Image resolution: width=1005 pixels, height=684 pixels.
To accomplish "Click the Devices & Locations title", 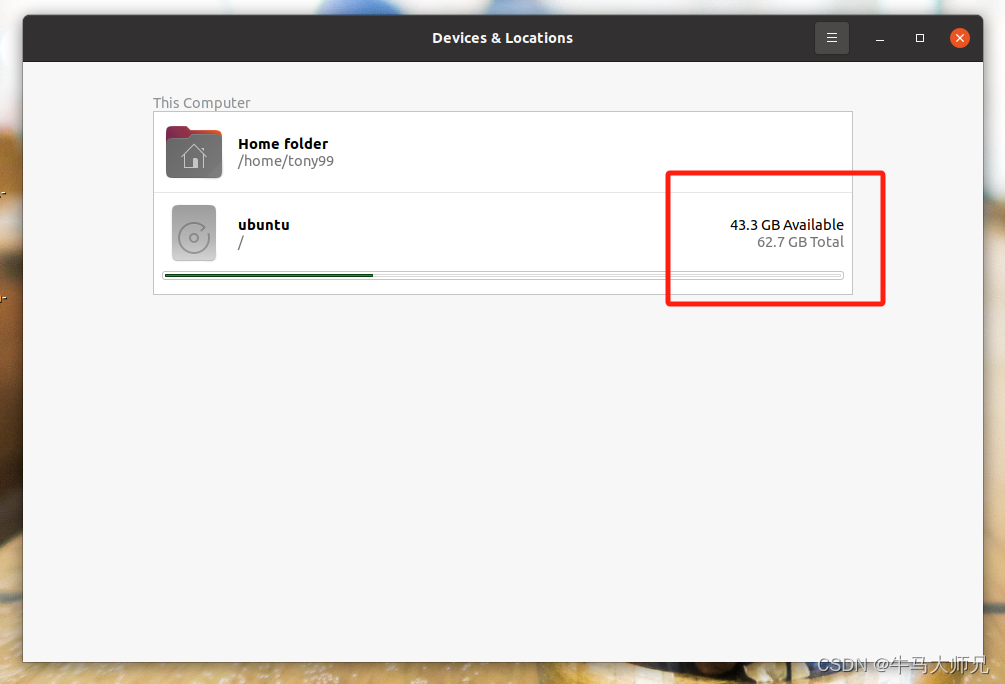I will [502, 37].
